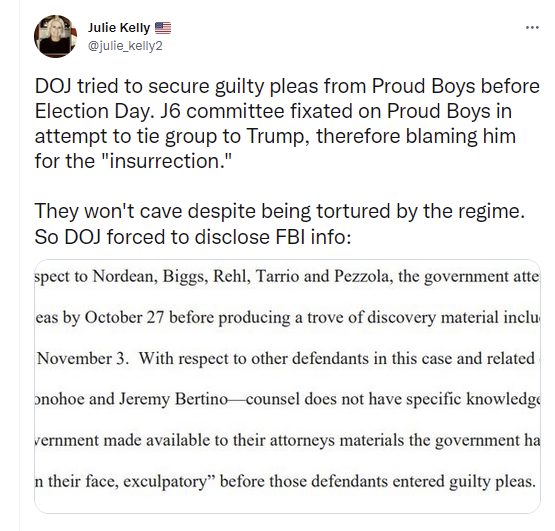Click "Proud Boys before" in the first tweet line
Image resolution: width=555 pixels, height=531 pixels.
pos(455,87)
